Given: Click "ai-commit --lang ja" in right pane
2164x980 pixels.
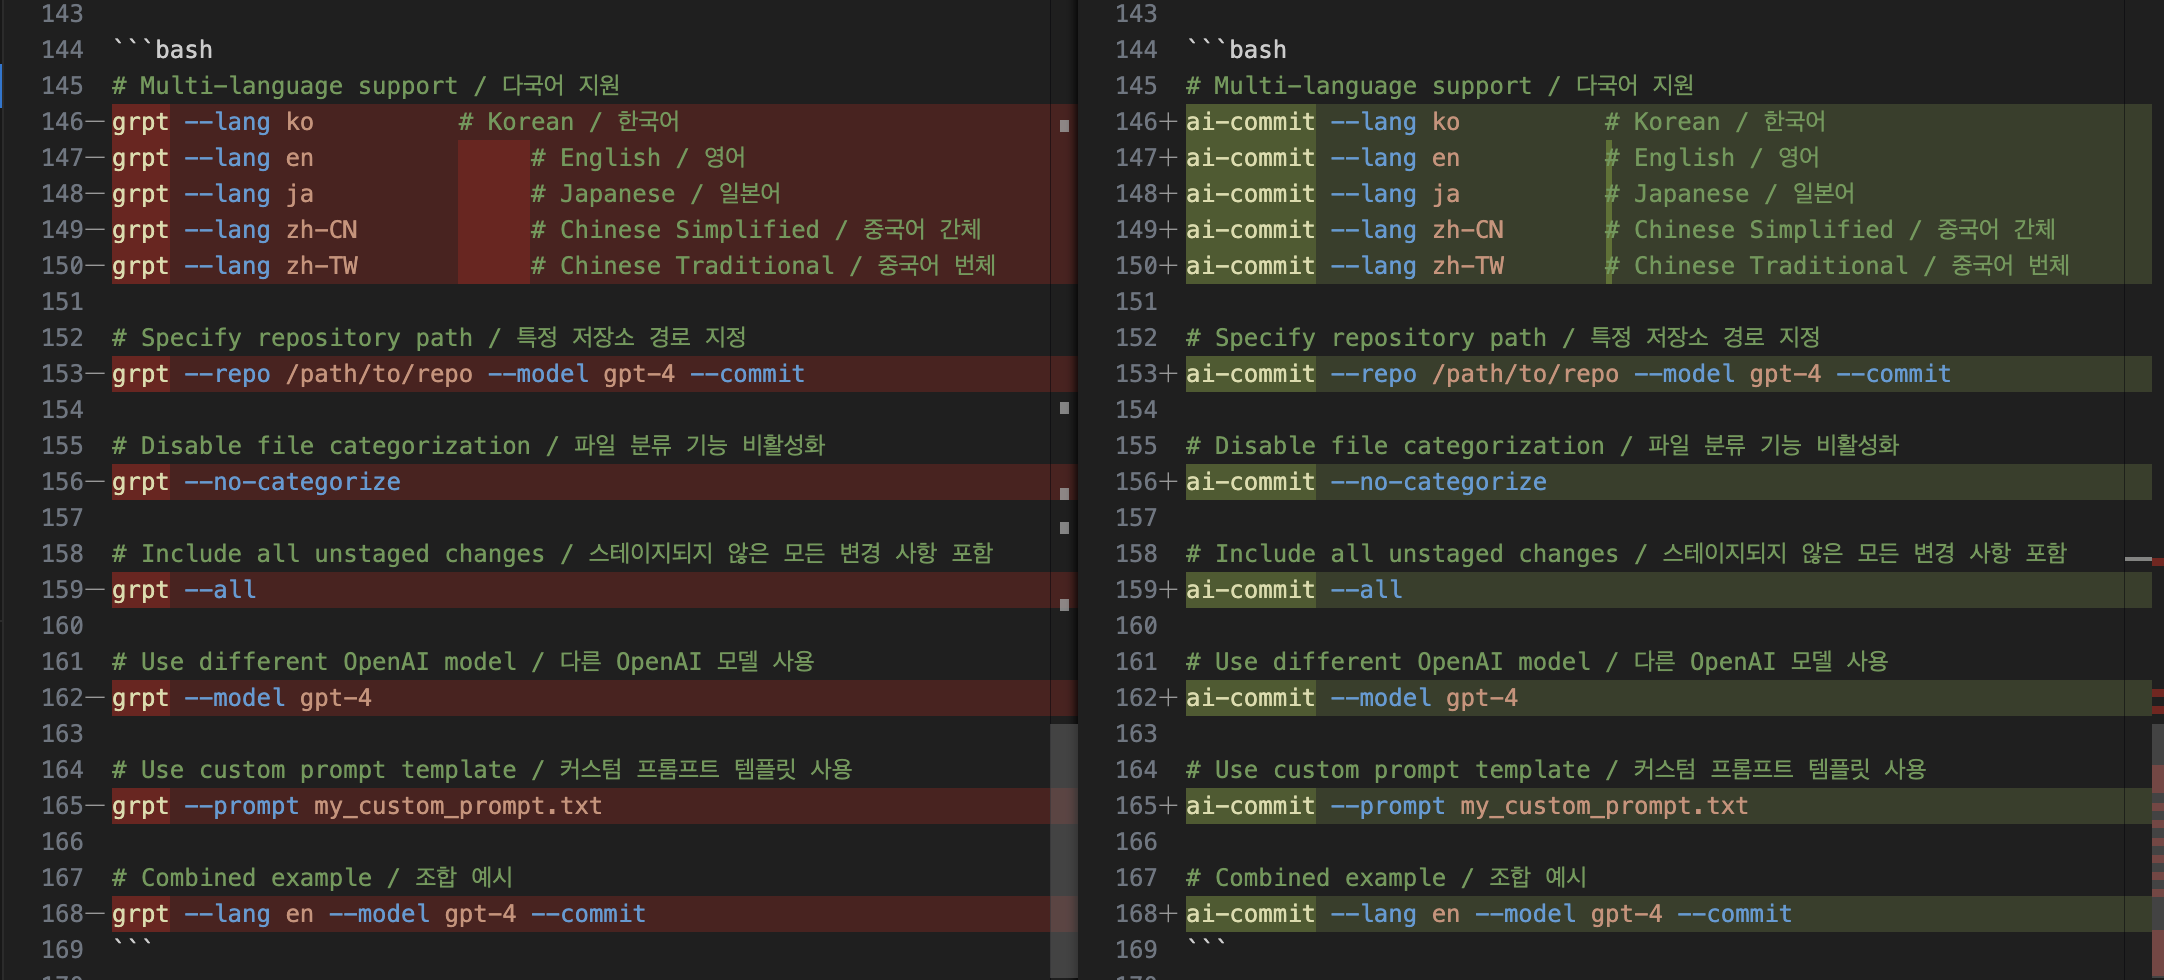Looking at the screenshot, I should point(1323,194).
